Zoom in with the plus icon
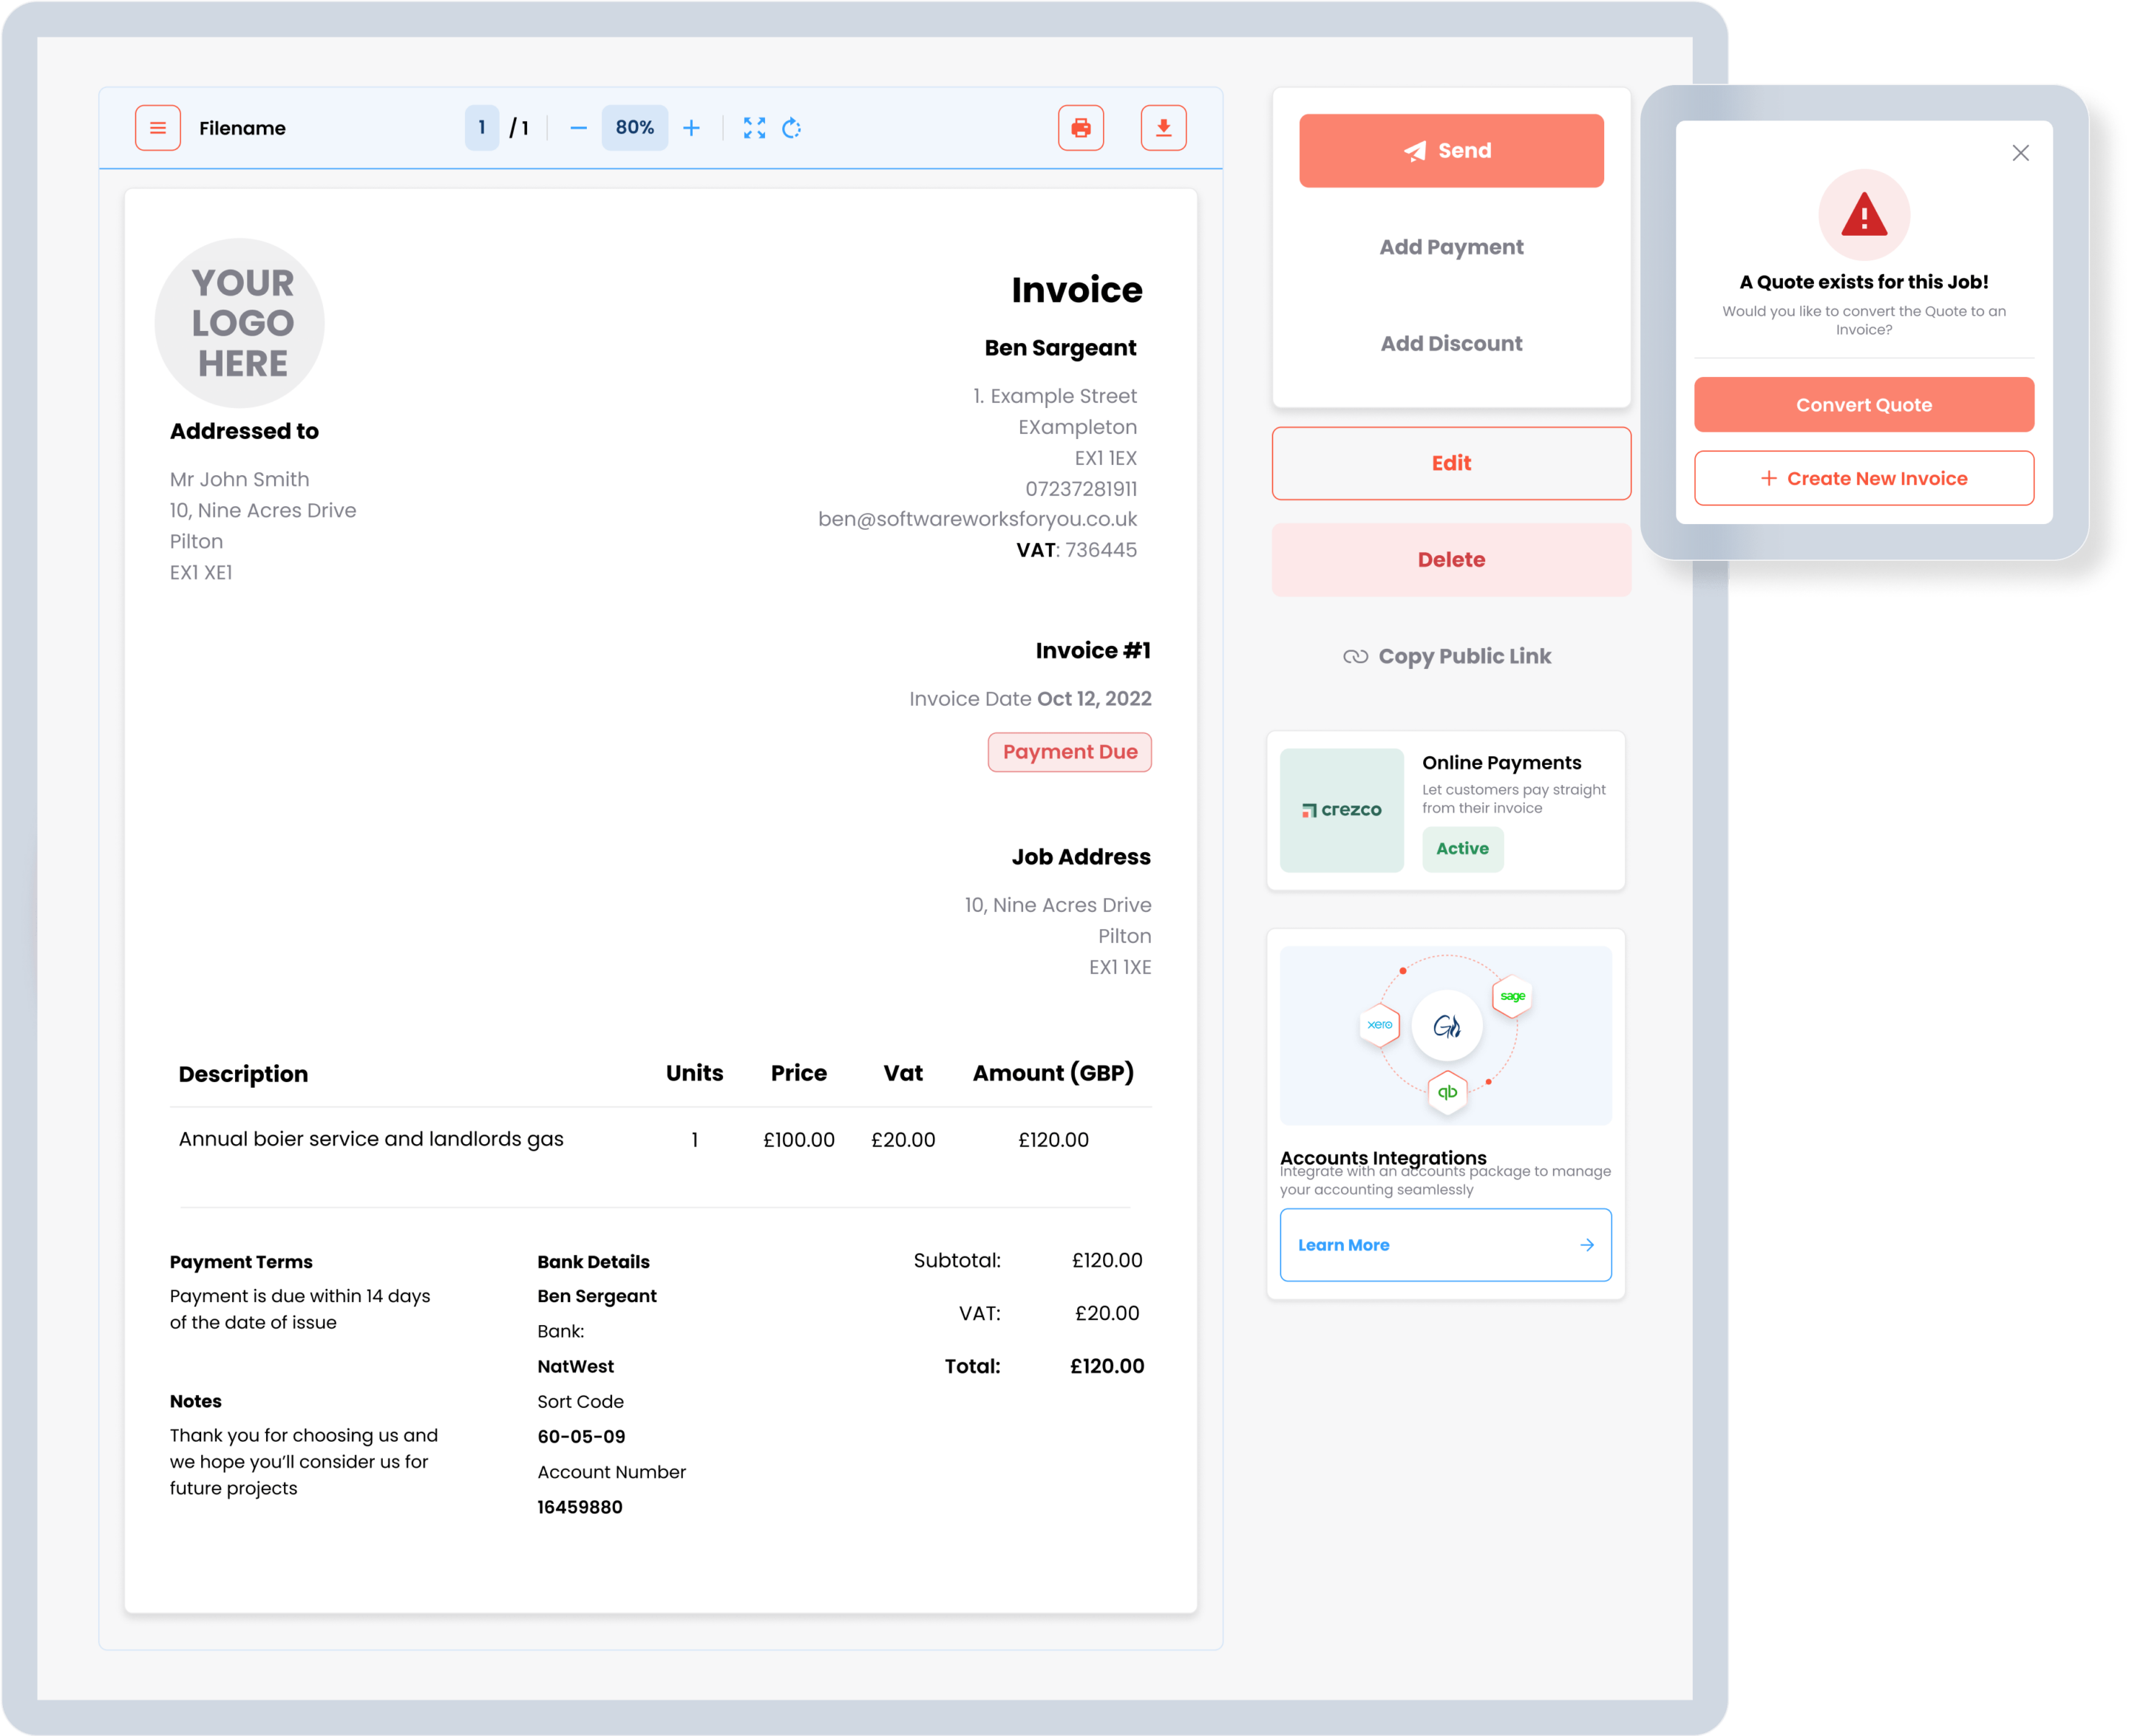 click(691, 128)
